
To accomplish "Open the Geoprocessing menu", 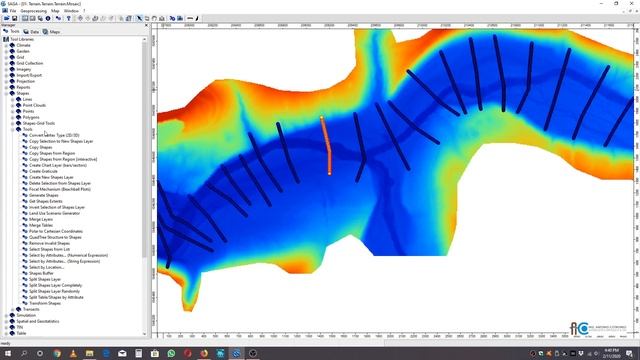I will [x=33, y=11].
